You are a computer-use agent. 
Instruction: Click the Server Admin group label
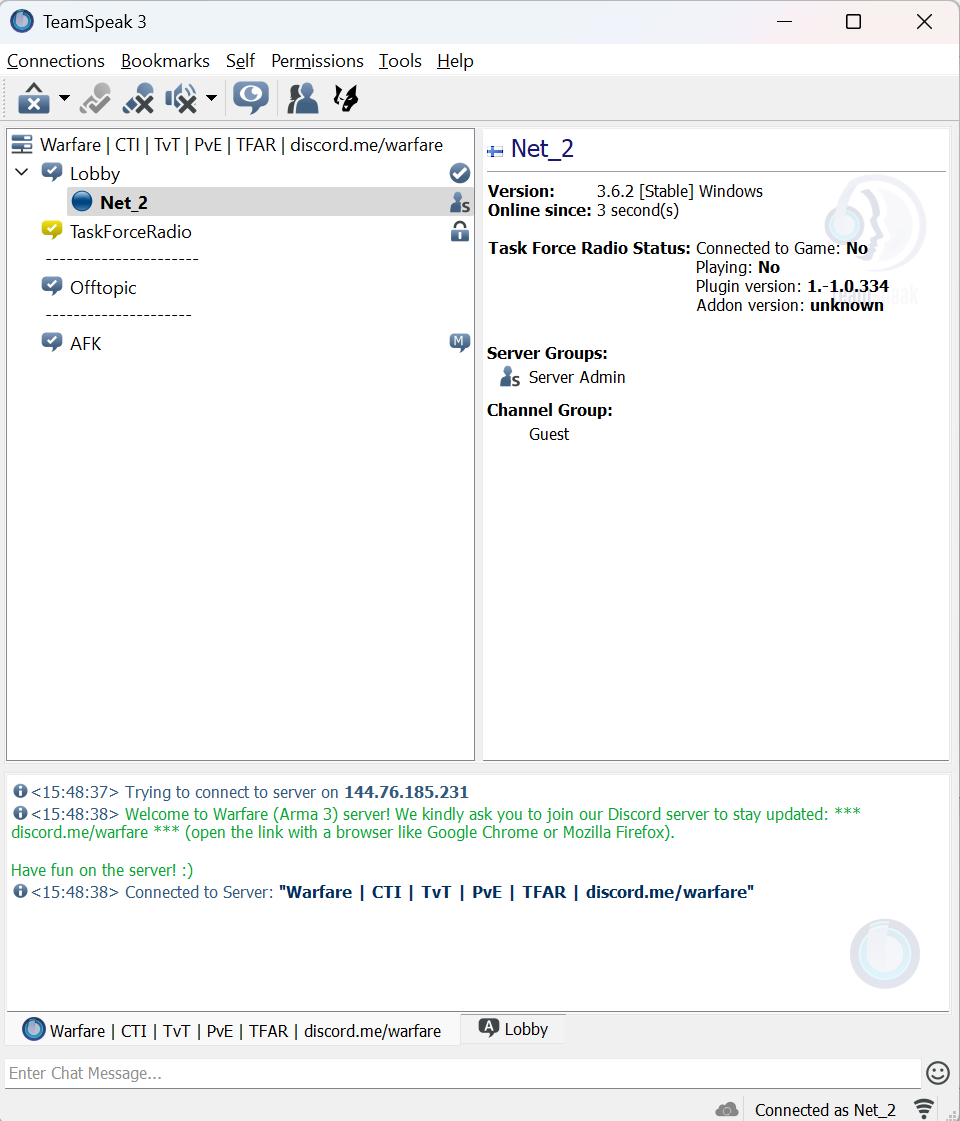tap(577, 377)
